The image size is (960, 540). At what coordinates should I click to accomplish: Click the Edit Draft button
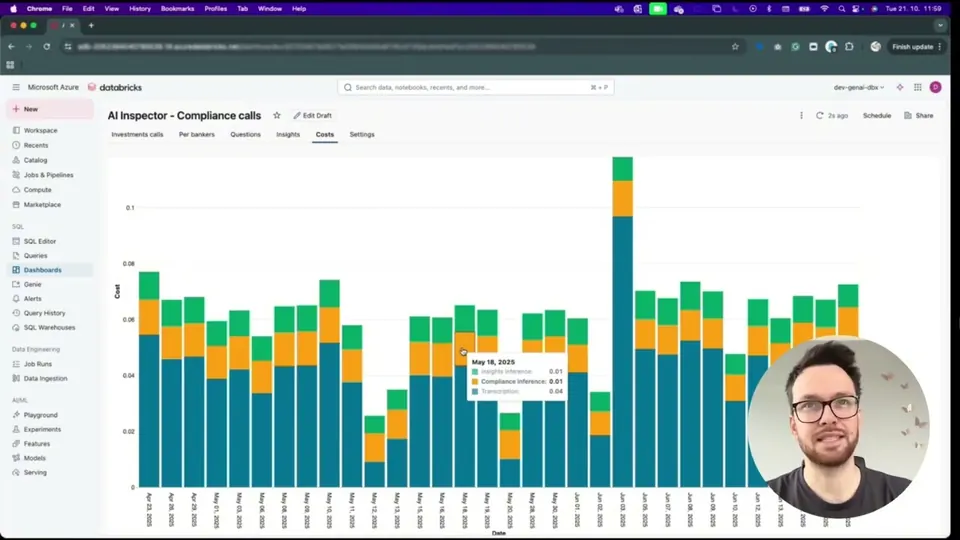tap(312, 115)
